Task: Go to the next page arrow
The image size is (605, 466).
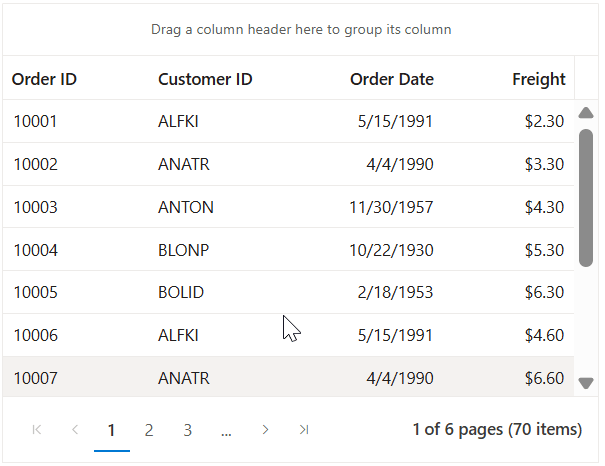Action: point(265,430)
